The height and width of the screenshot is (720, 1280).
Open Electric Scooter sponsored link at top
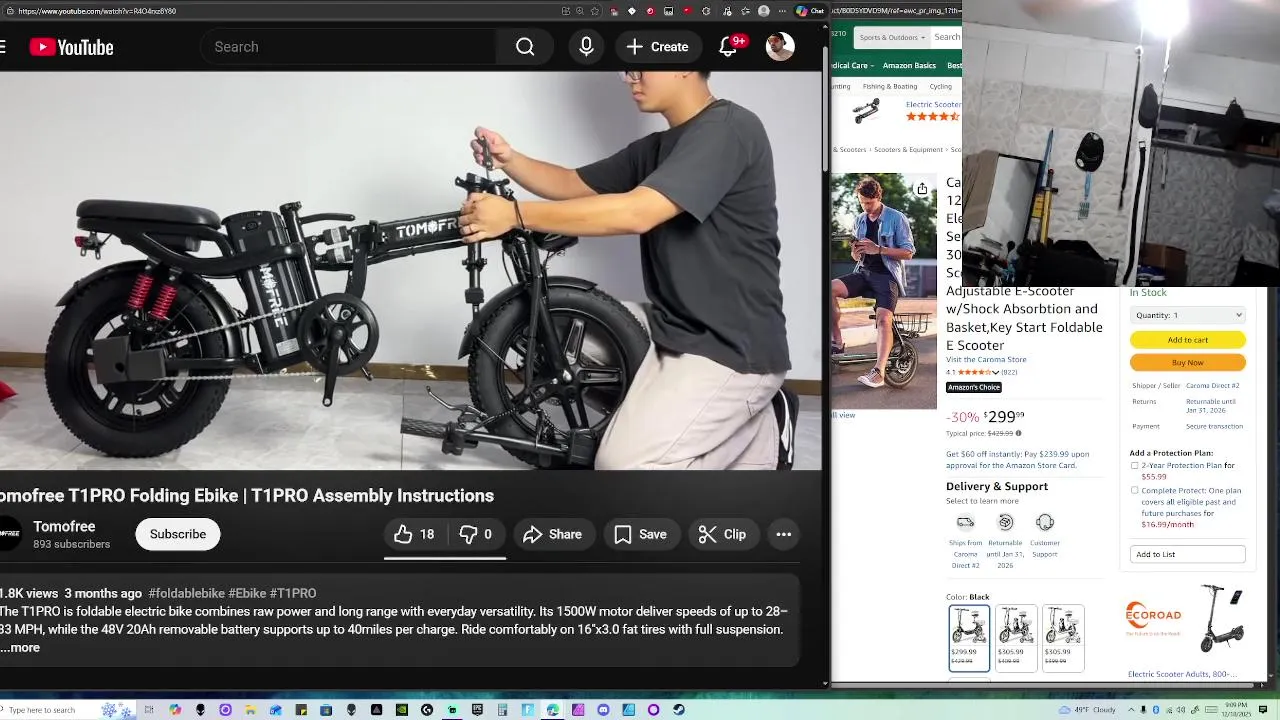click(x=932, y=104)
